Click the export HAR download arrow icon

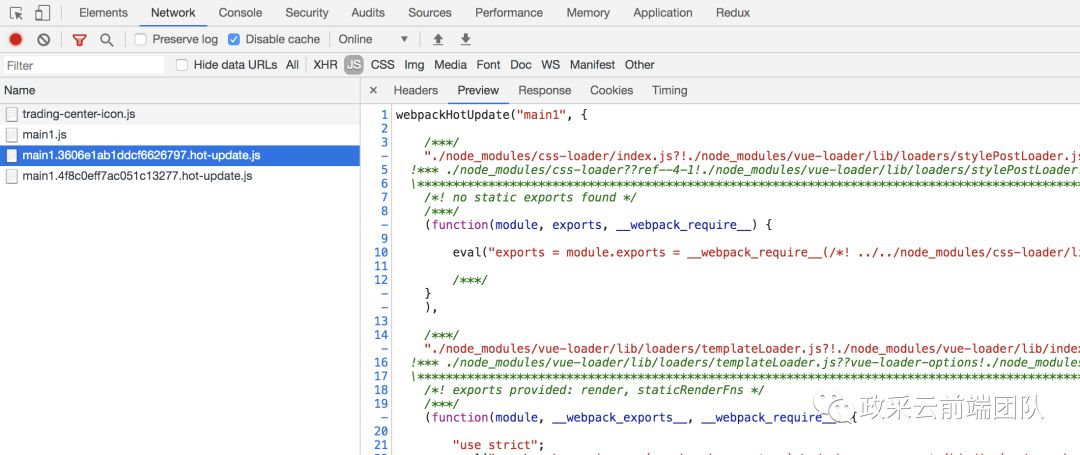466,39
